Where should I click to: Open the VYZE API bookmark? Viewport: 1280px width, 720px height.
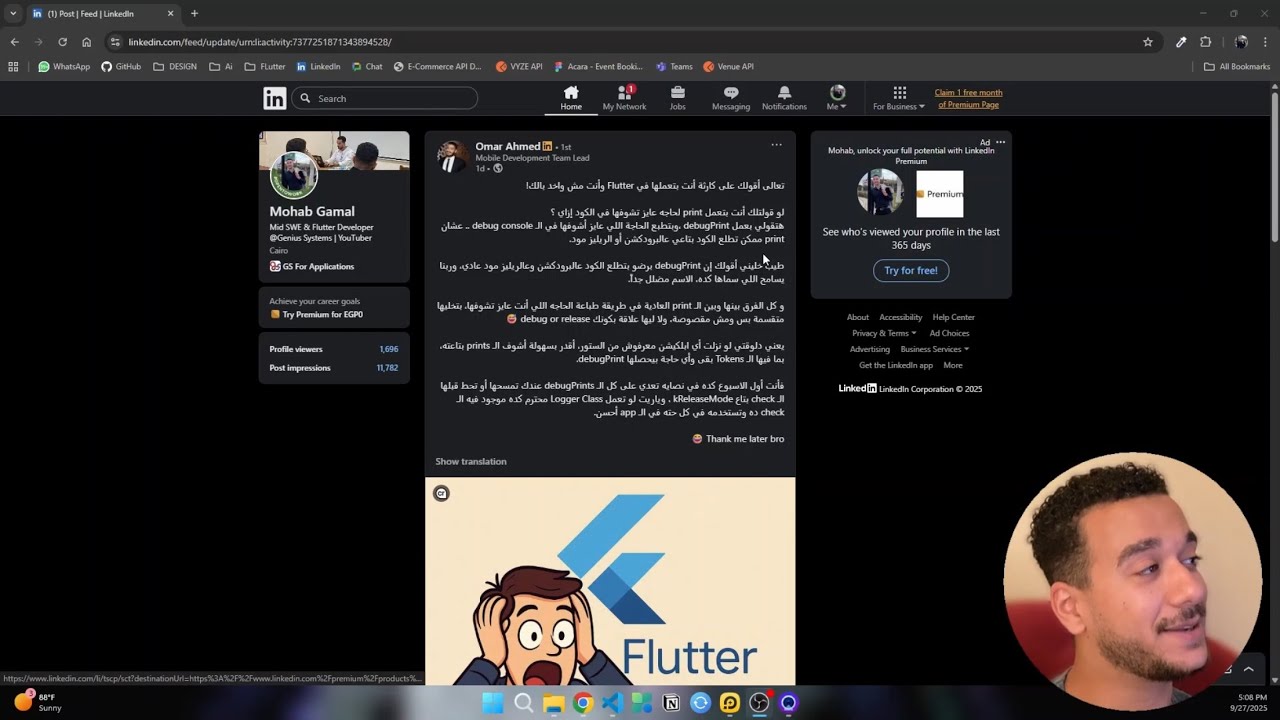(x=519, y=67)
